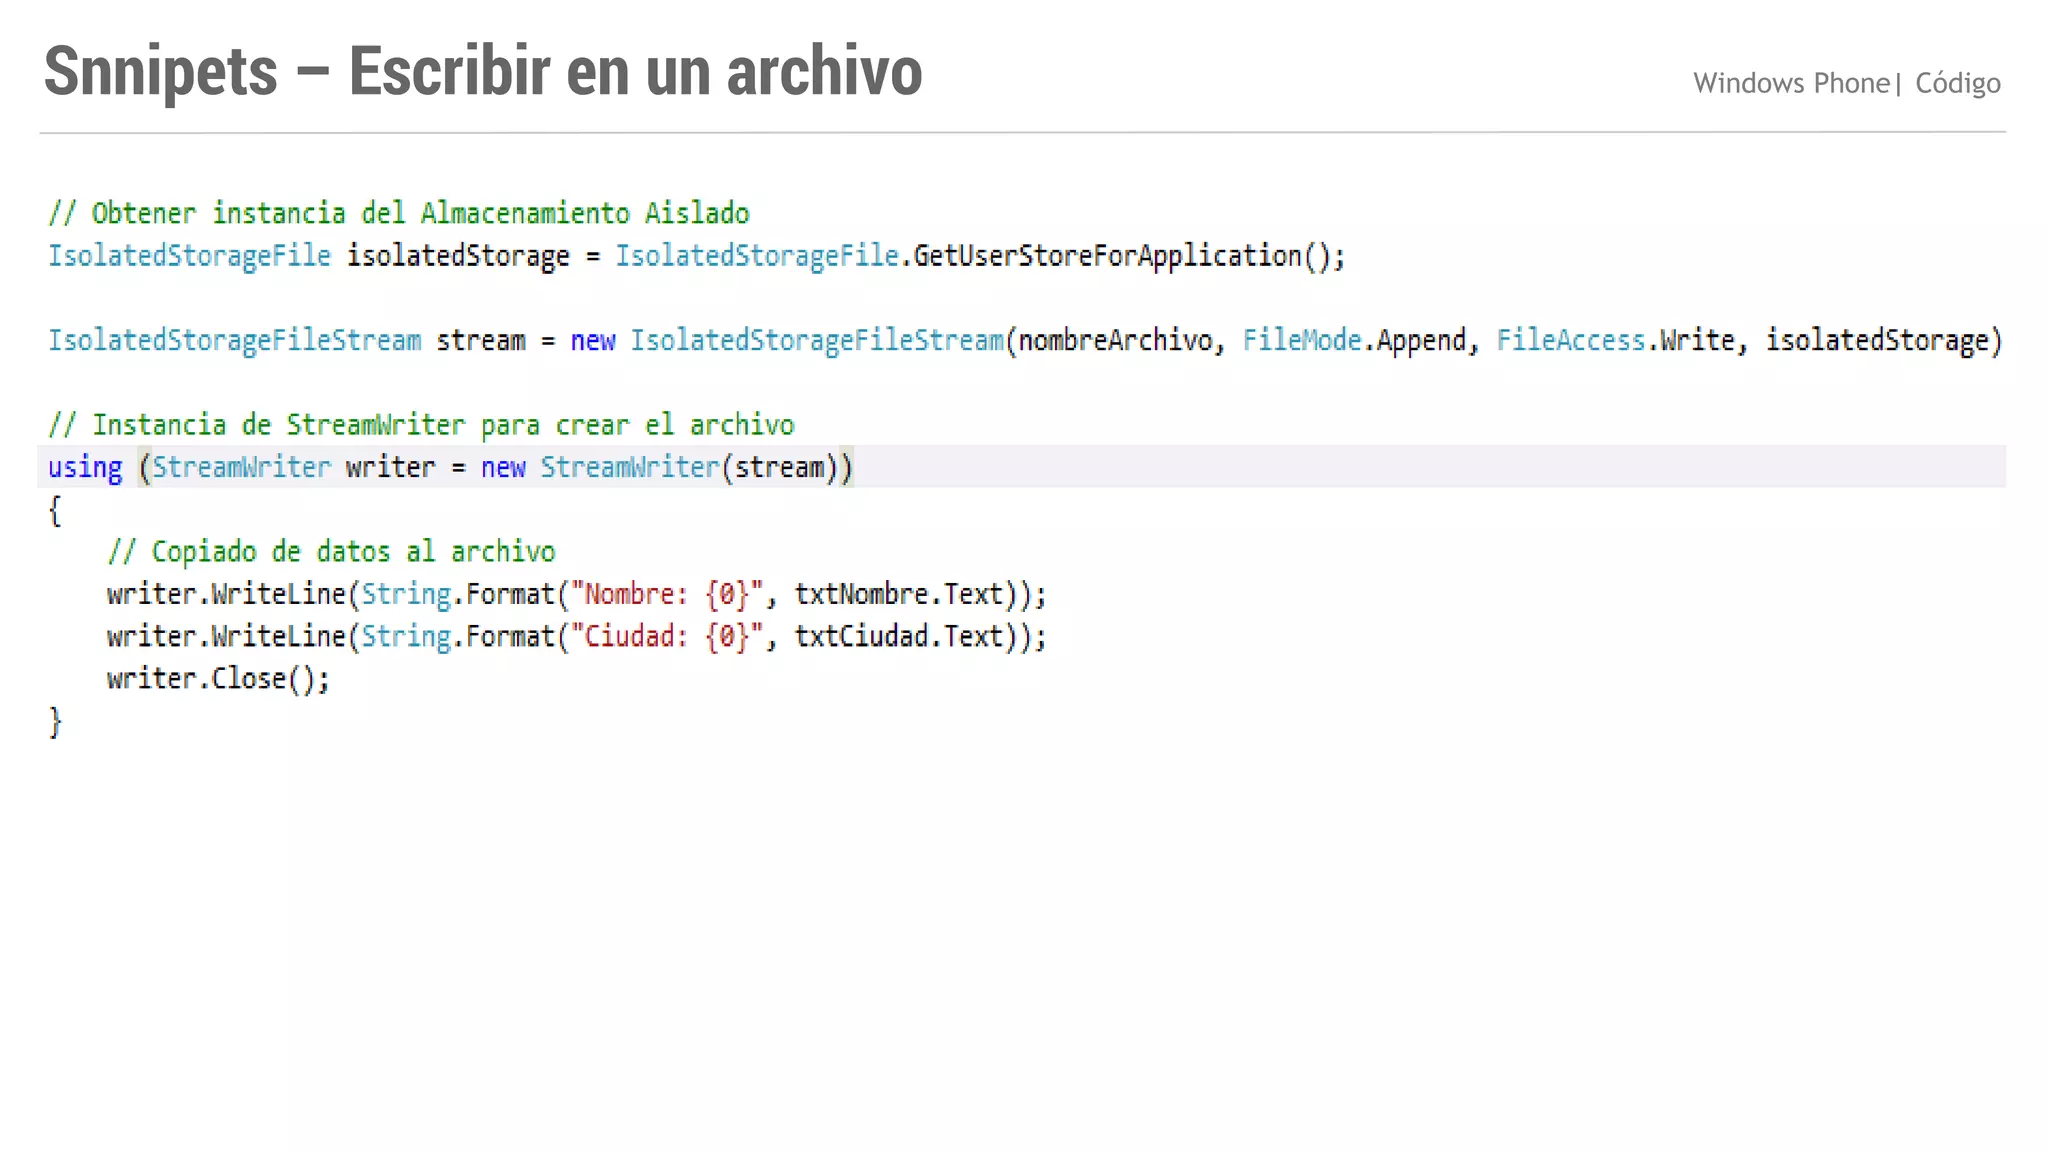
Task: Click the opening curly brace
Action: [x=55, y=511]
